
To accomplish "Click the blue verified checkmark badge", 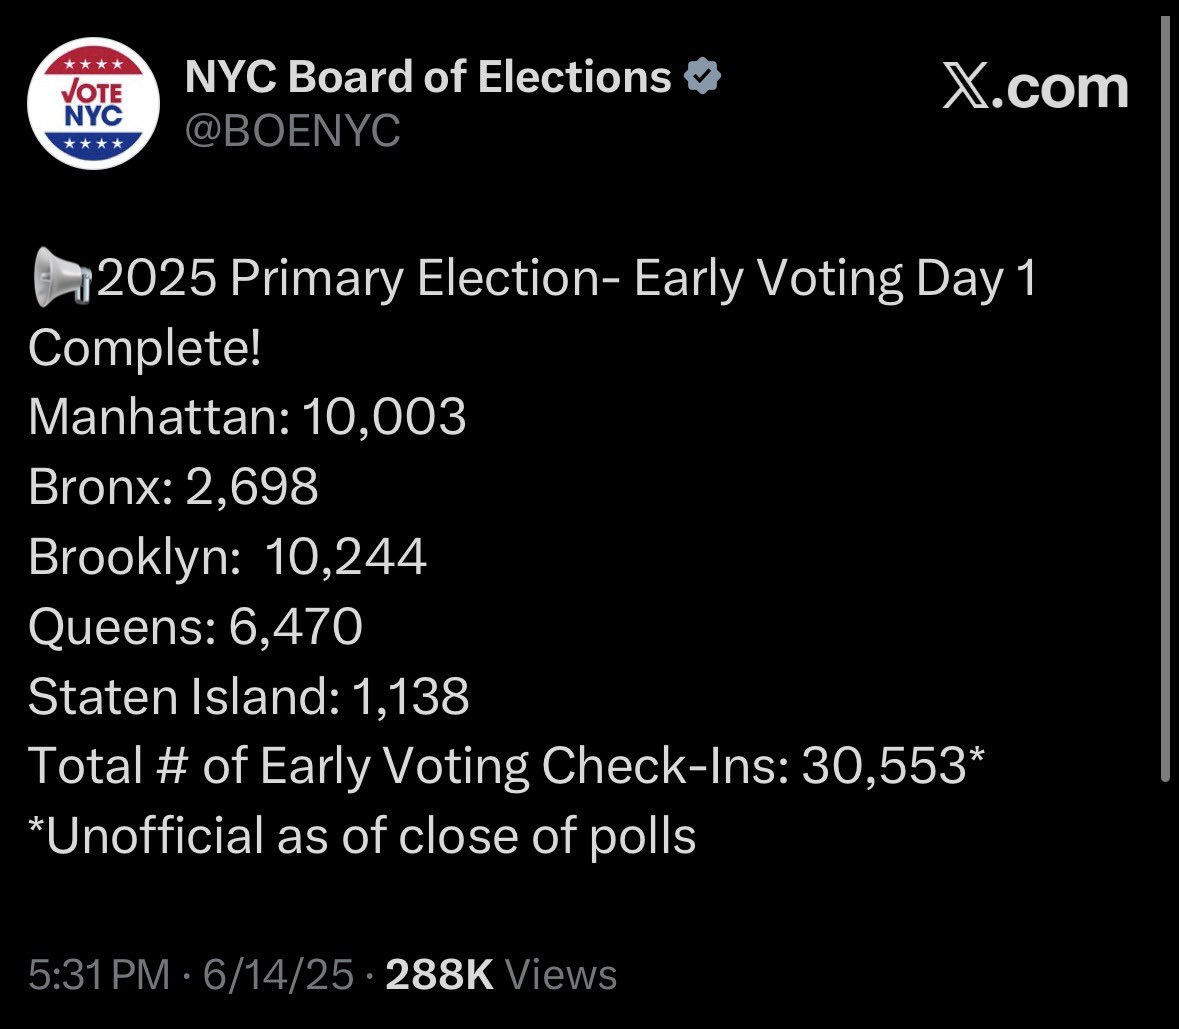I will coord(702,76).
